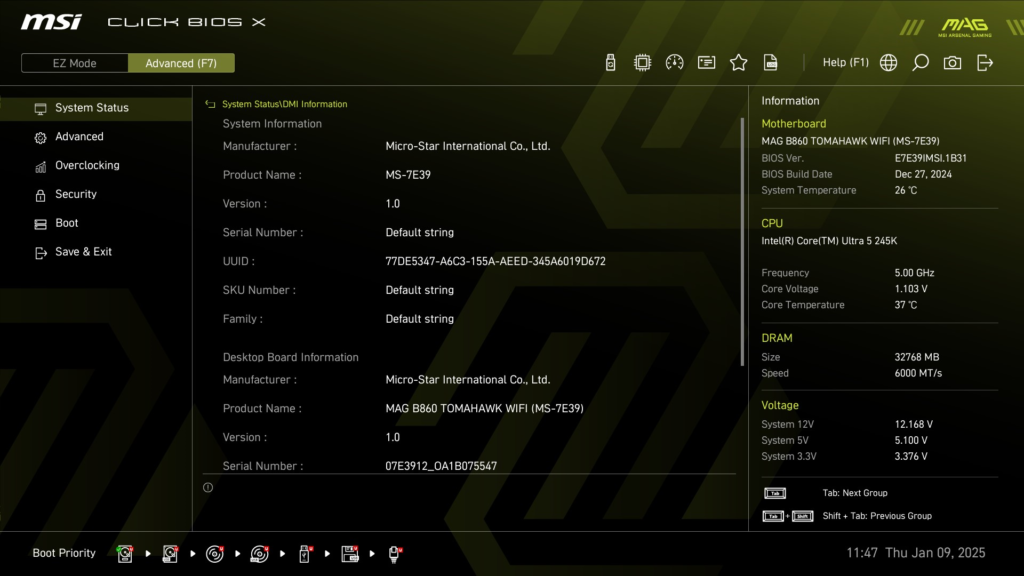Take a screenshot with the camera icon
The image size is (1024, 576).
click(x=951, y=61)
